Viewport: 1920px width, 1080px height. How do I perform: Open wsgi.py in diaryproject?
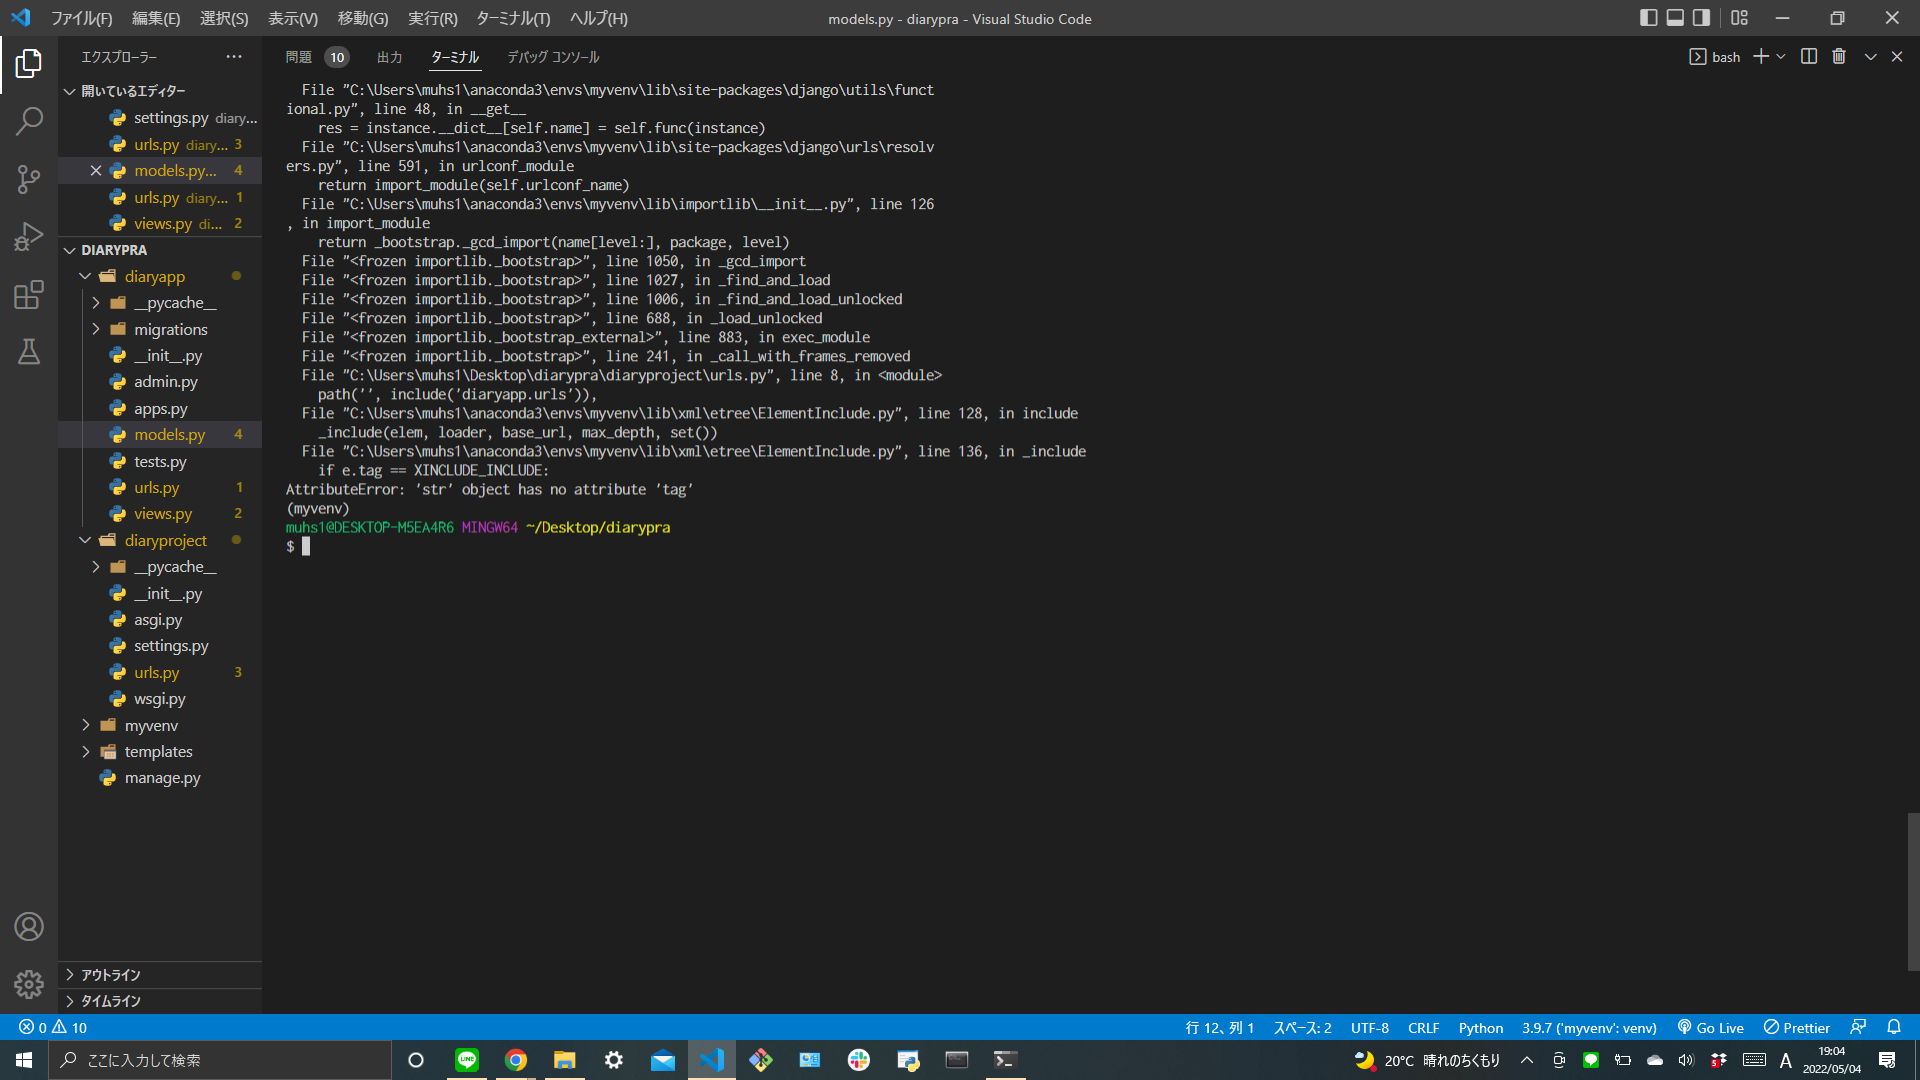coord(160,699)
